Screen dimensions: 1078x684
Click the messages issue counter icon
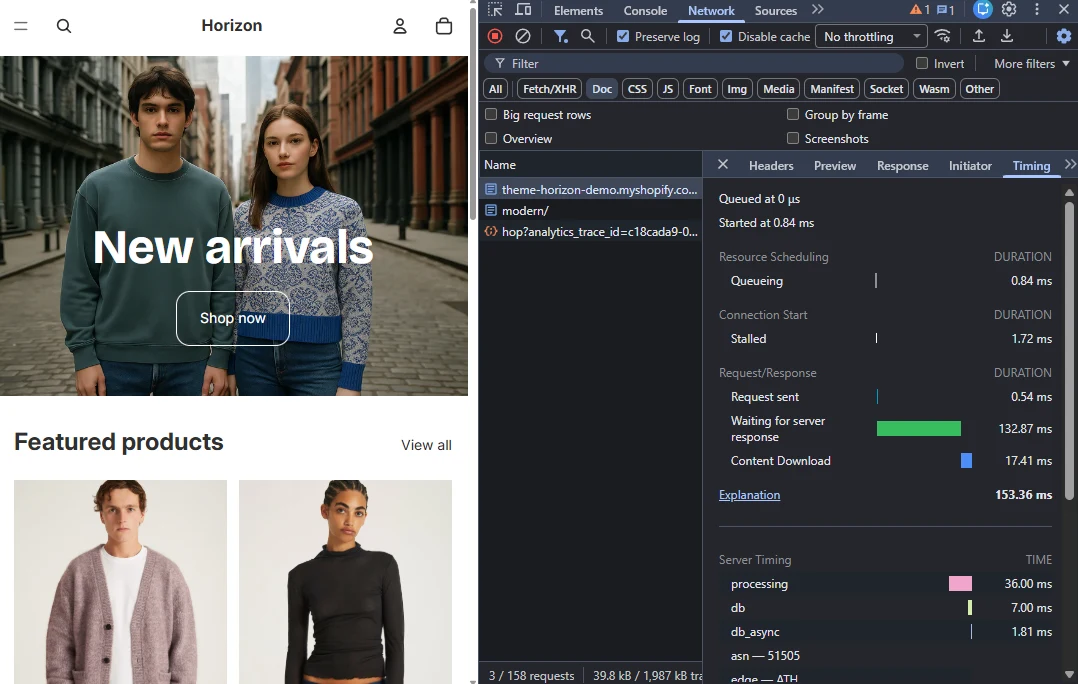pyautogui.click(x=946, y=10)
